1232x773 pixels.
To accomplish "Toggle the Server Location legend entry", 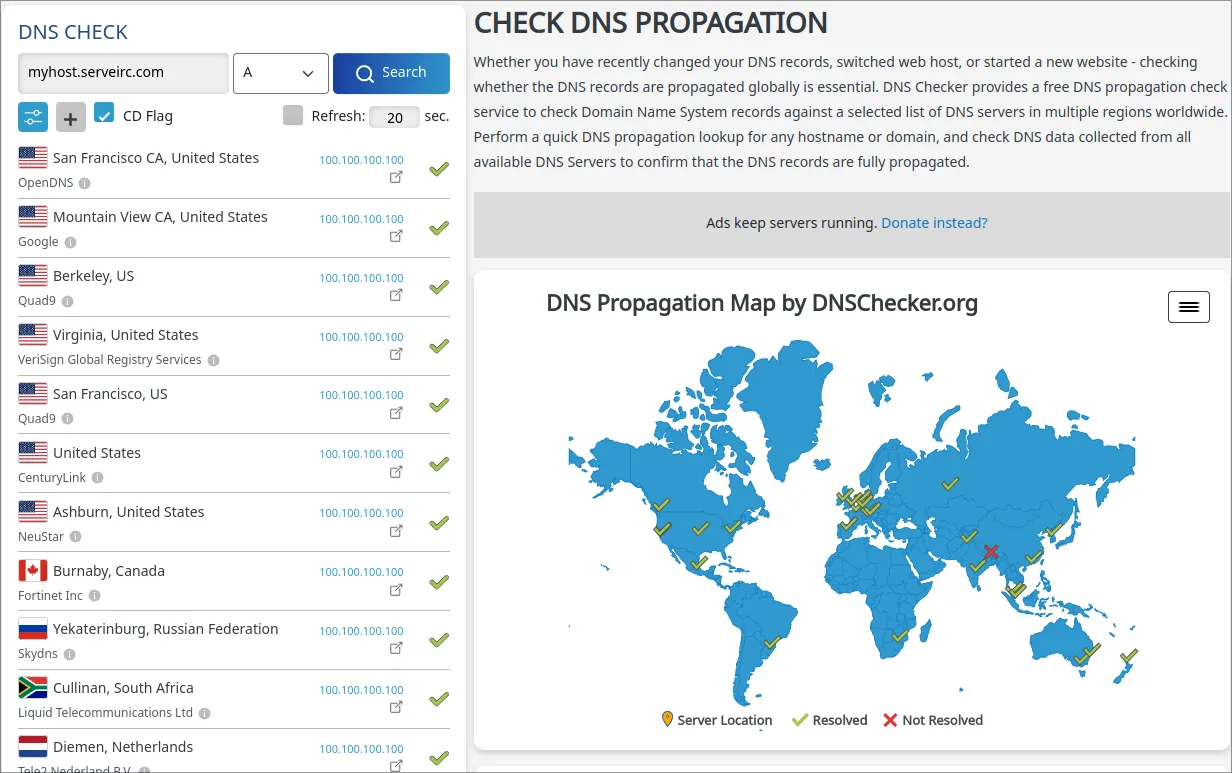I will point(716,720).
